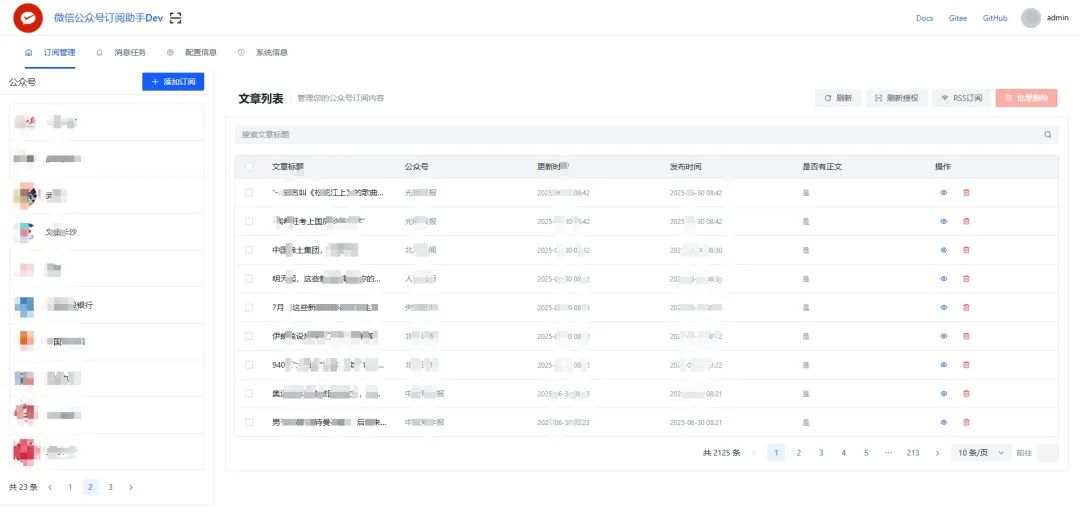Click the admin username text

[1057, 19]
